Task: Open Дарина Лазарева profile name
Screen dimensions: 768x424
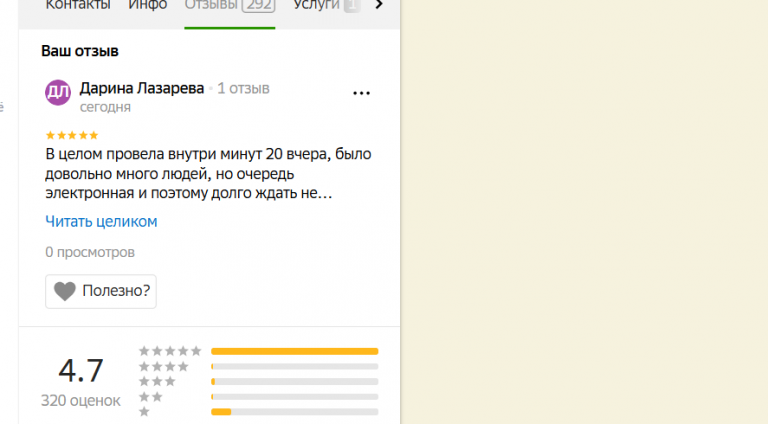Action: click(142, 89)
